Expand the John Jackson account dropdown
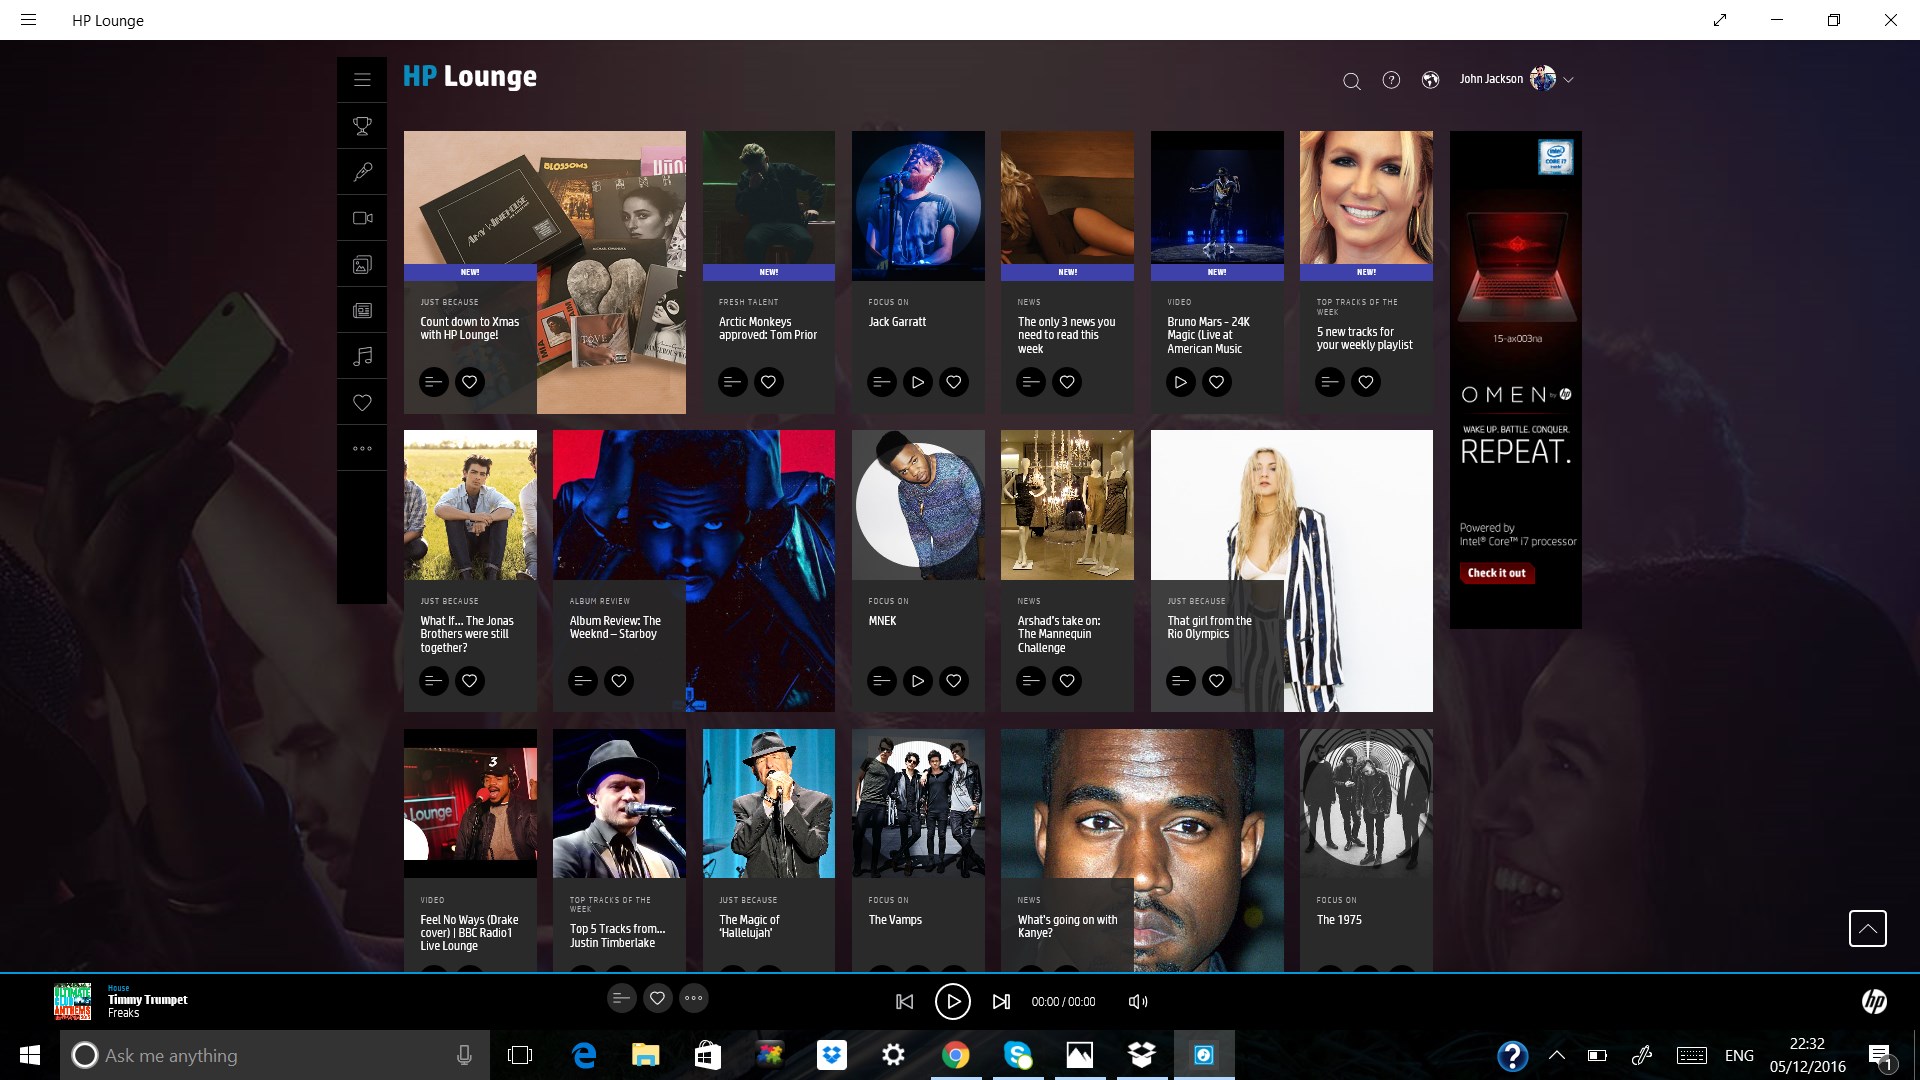1920x1080 pixels. point(1568,80)
